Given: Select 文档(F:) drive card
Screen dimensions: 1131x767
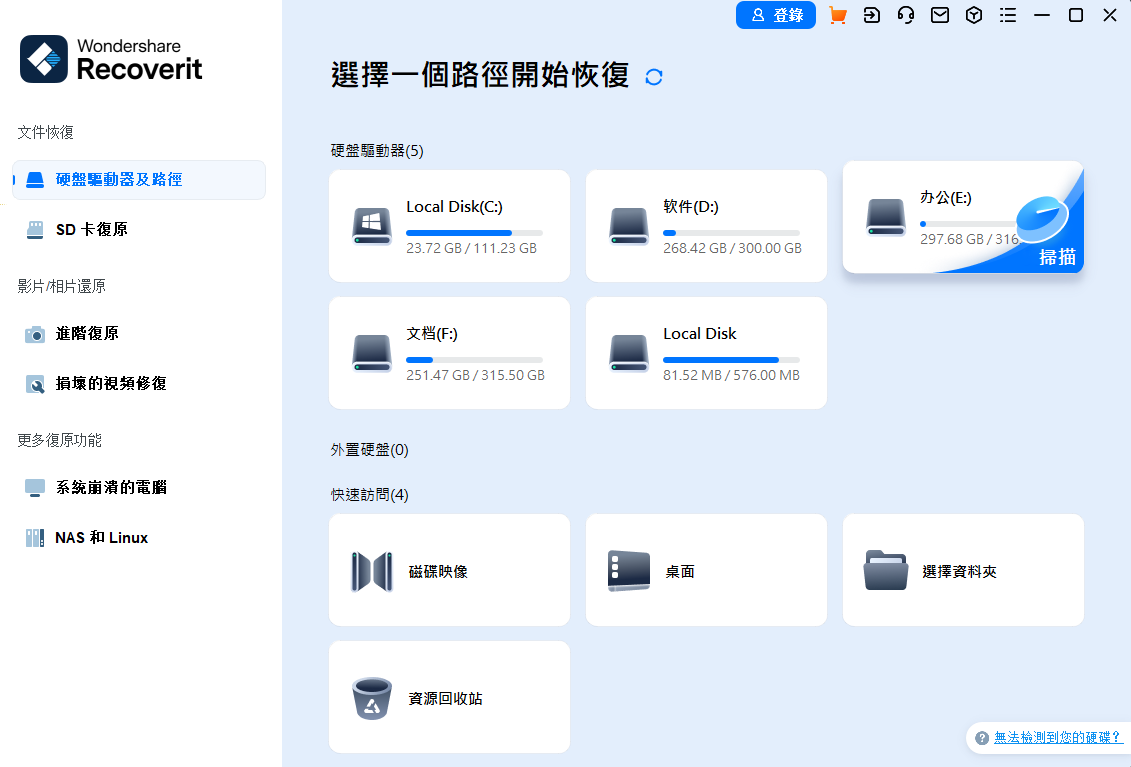Looking at the screenshot, I should (x=449, y=353).
